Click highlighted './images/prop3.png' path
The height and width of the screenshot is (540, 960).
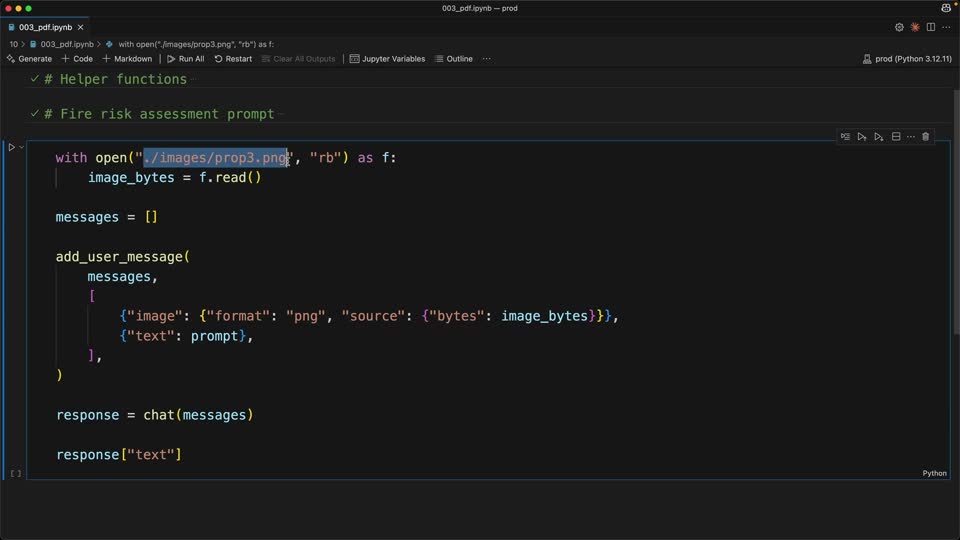tap(216, 157)
